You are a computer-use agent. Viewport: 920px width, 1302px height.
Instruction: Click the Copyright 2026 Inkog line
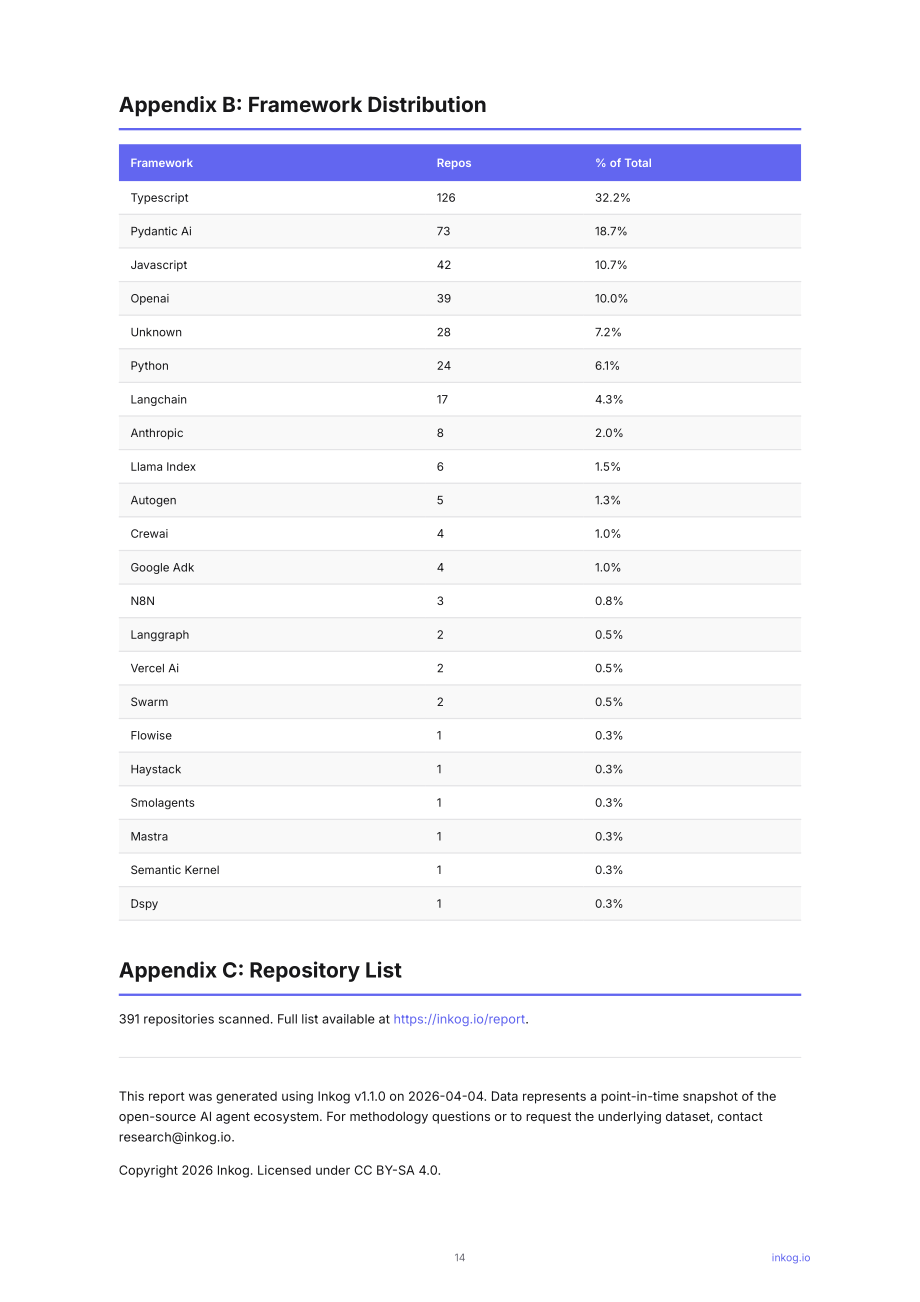(x=280, y=1170)
